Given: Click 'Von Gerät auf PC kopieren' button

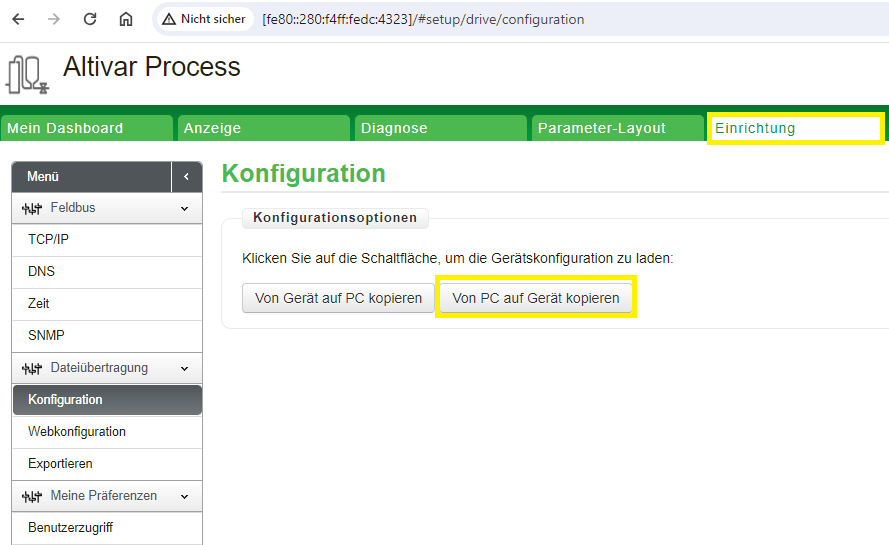Looking at the screenshot, I should pyautogui.click(x=338, y=298).
